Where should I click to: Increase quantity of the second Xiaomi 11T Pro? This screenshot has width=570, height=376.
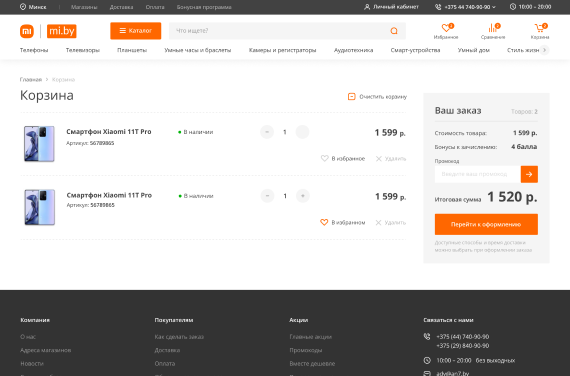coord(302,196)
